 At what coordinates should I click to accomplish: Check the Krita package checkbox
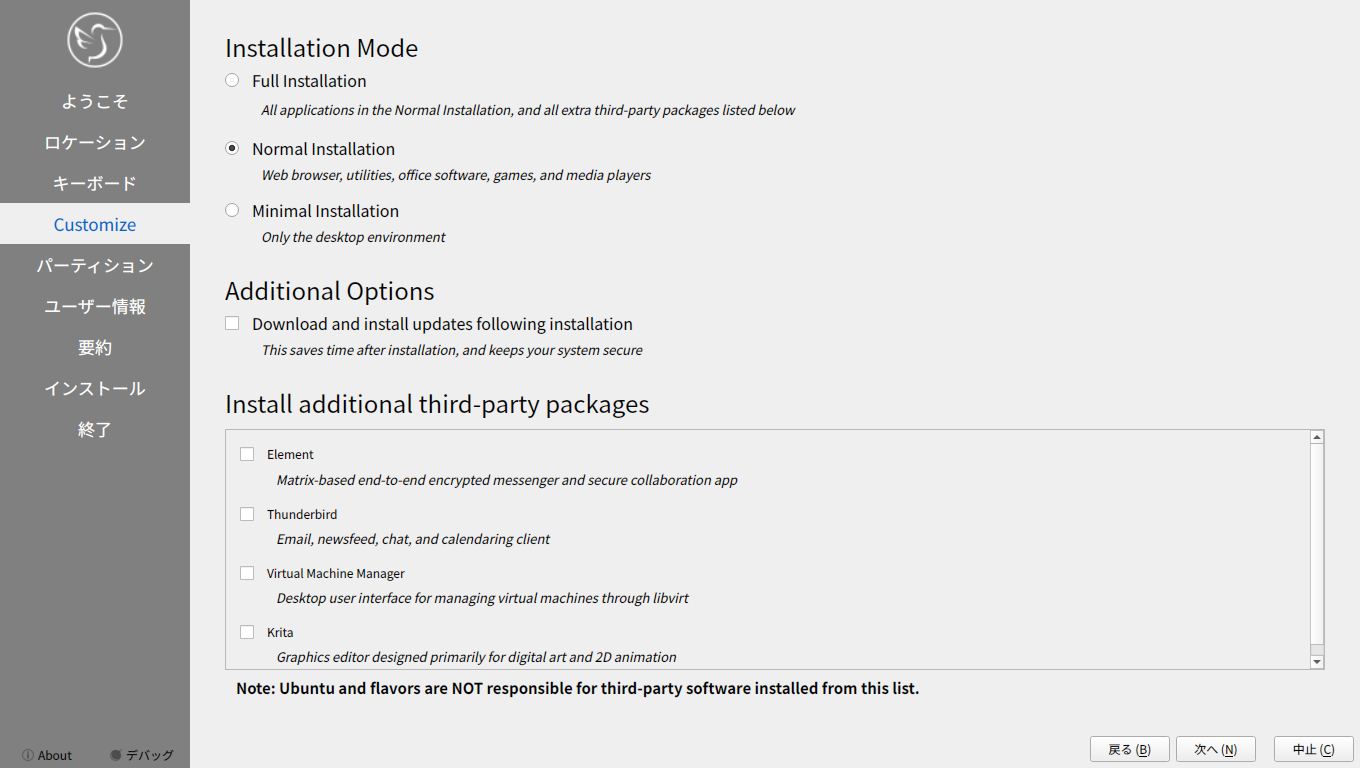[x=247, y=632]
